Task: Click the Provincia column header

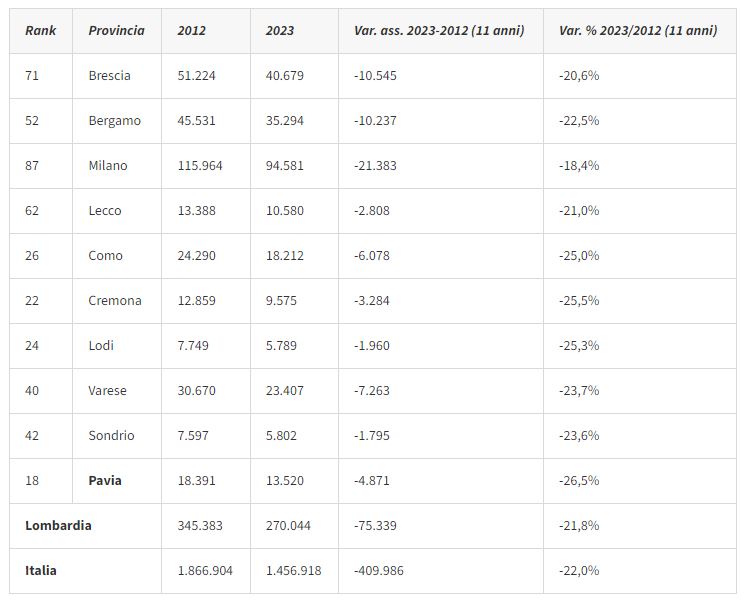Action: 116,31
